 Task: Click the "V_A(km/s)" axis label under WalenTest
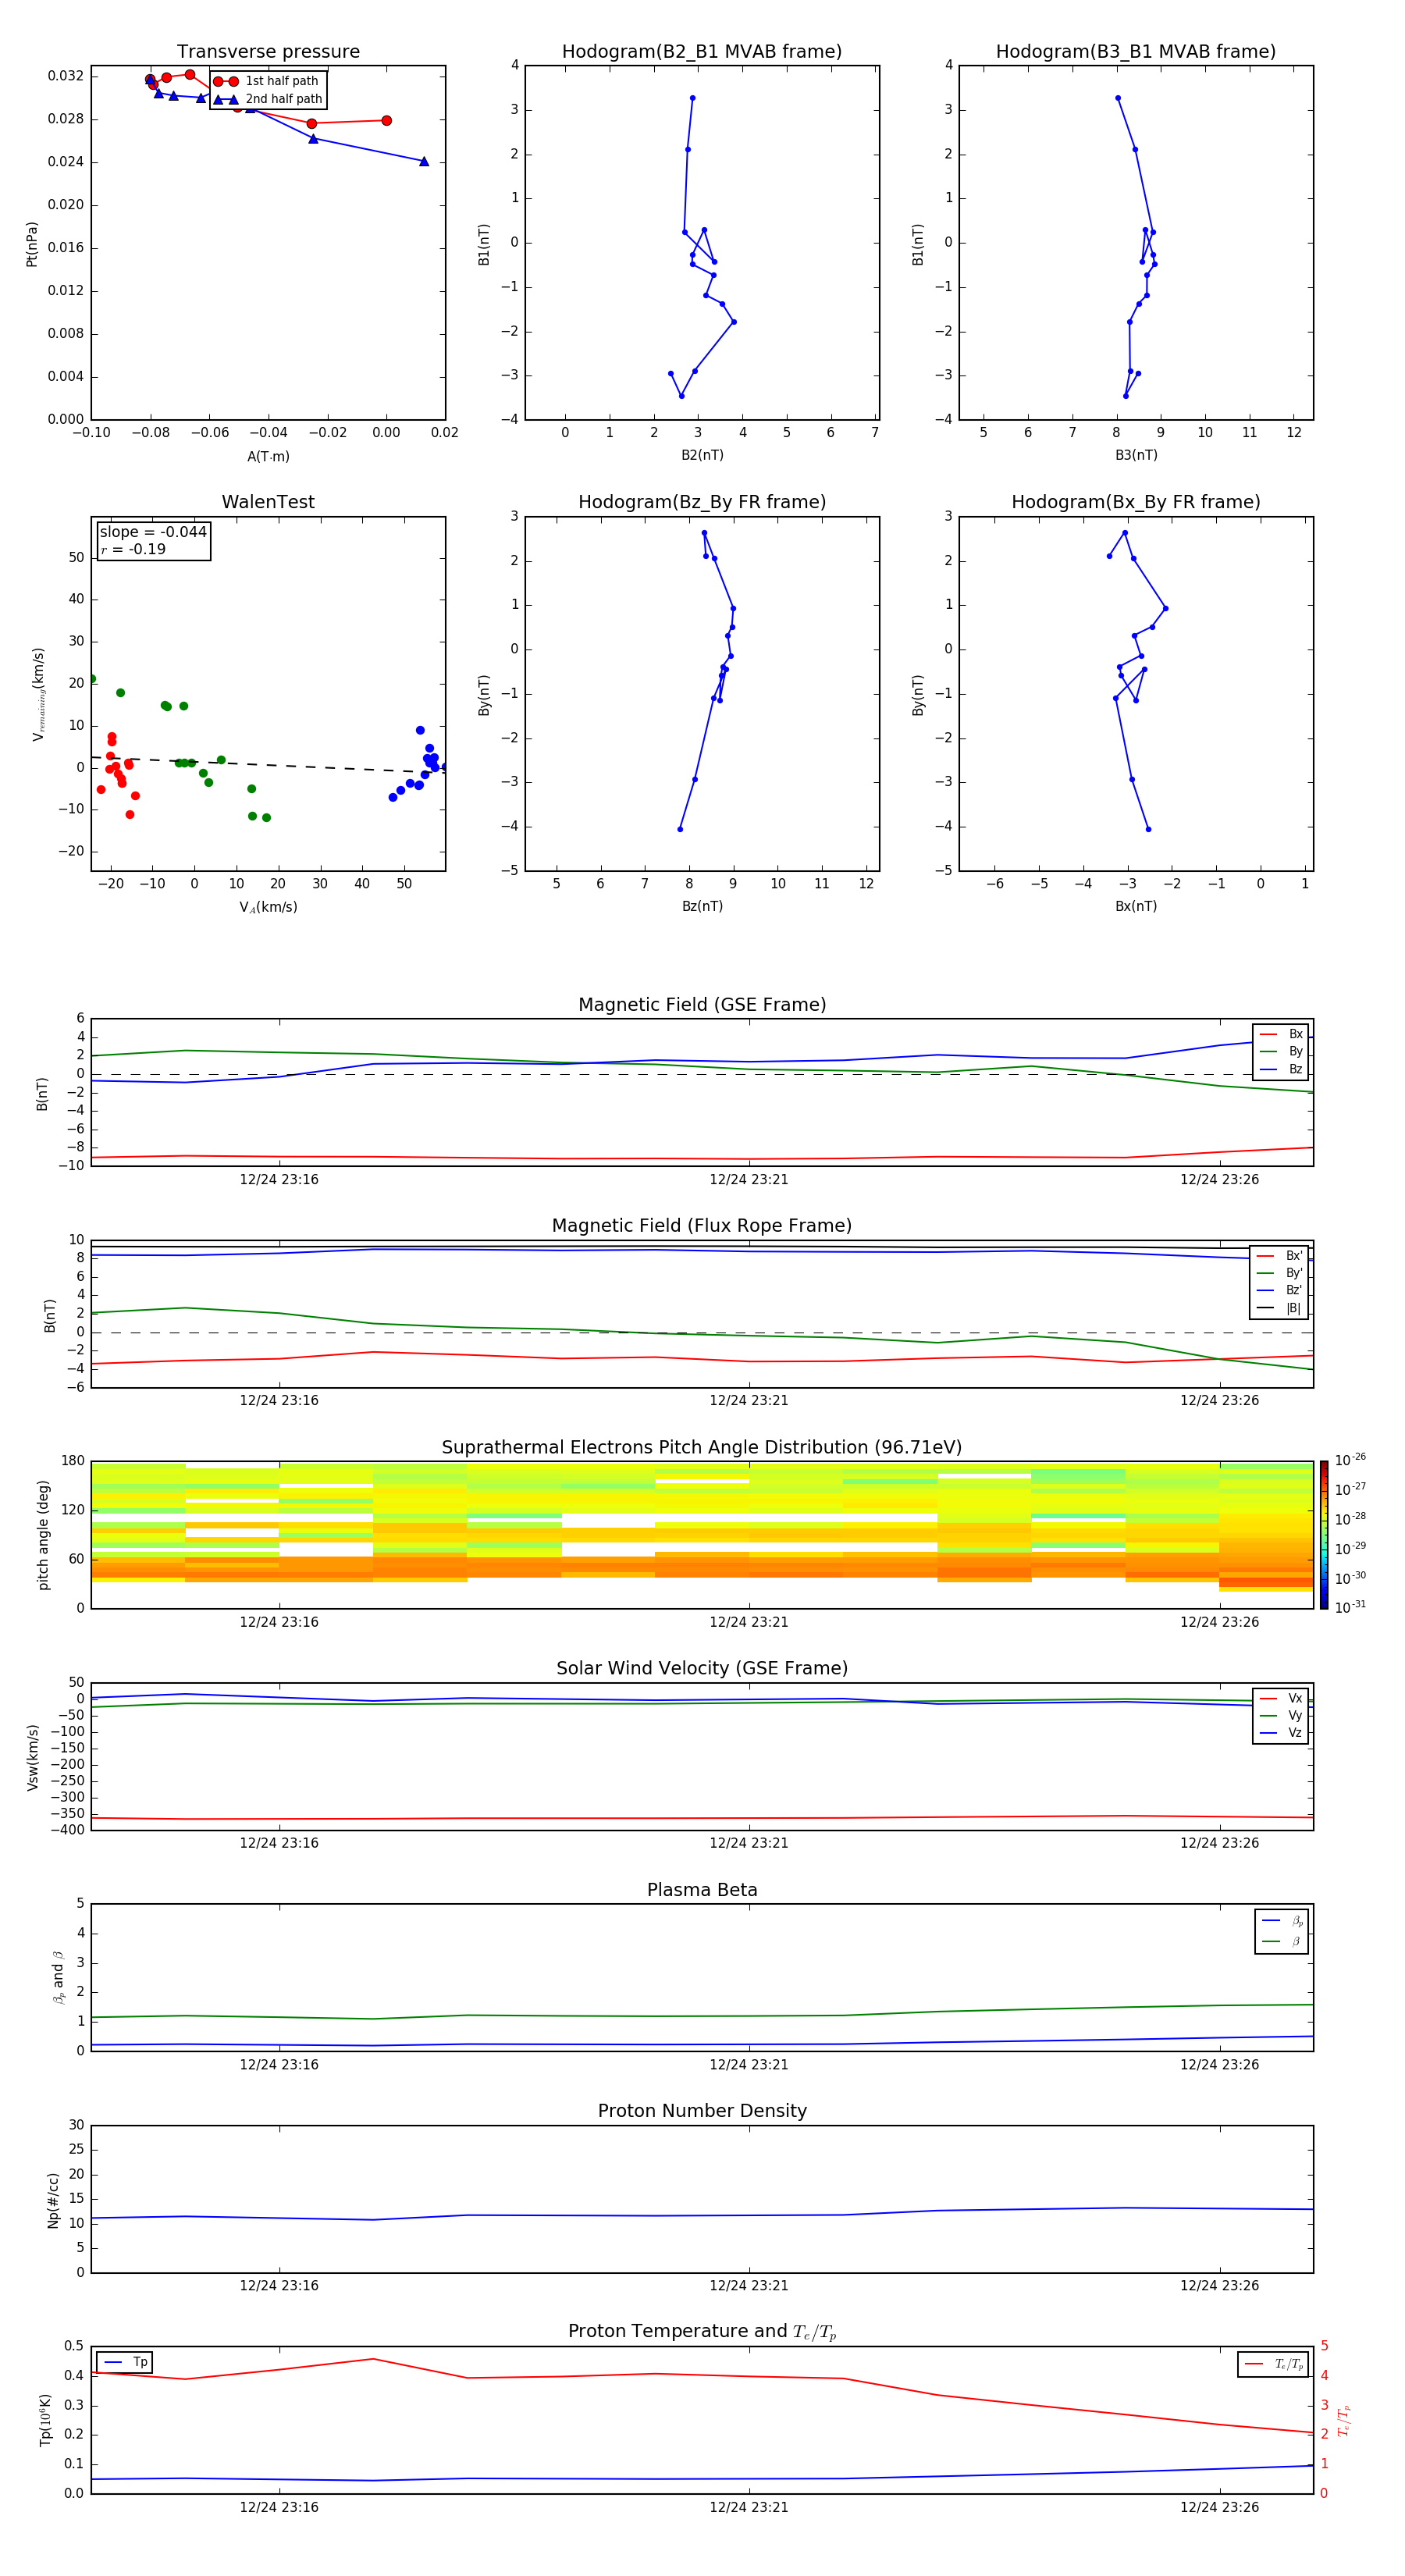[x=268, y=907]
